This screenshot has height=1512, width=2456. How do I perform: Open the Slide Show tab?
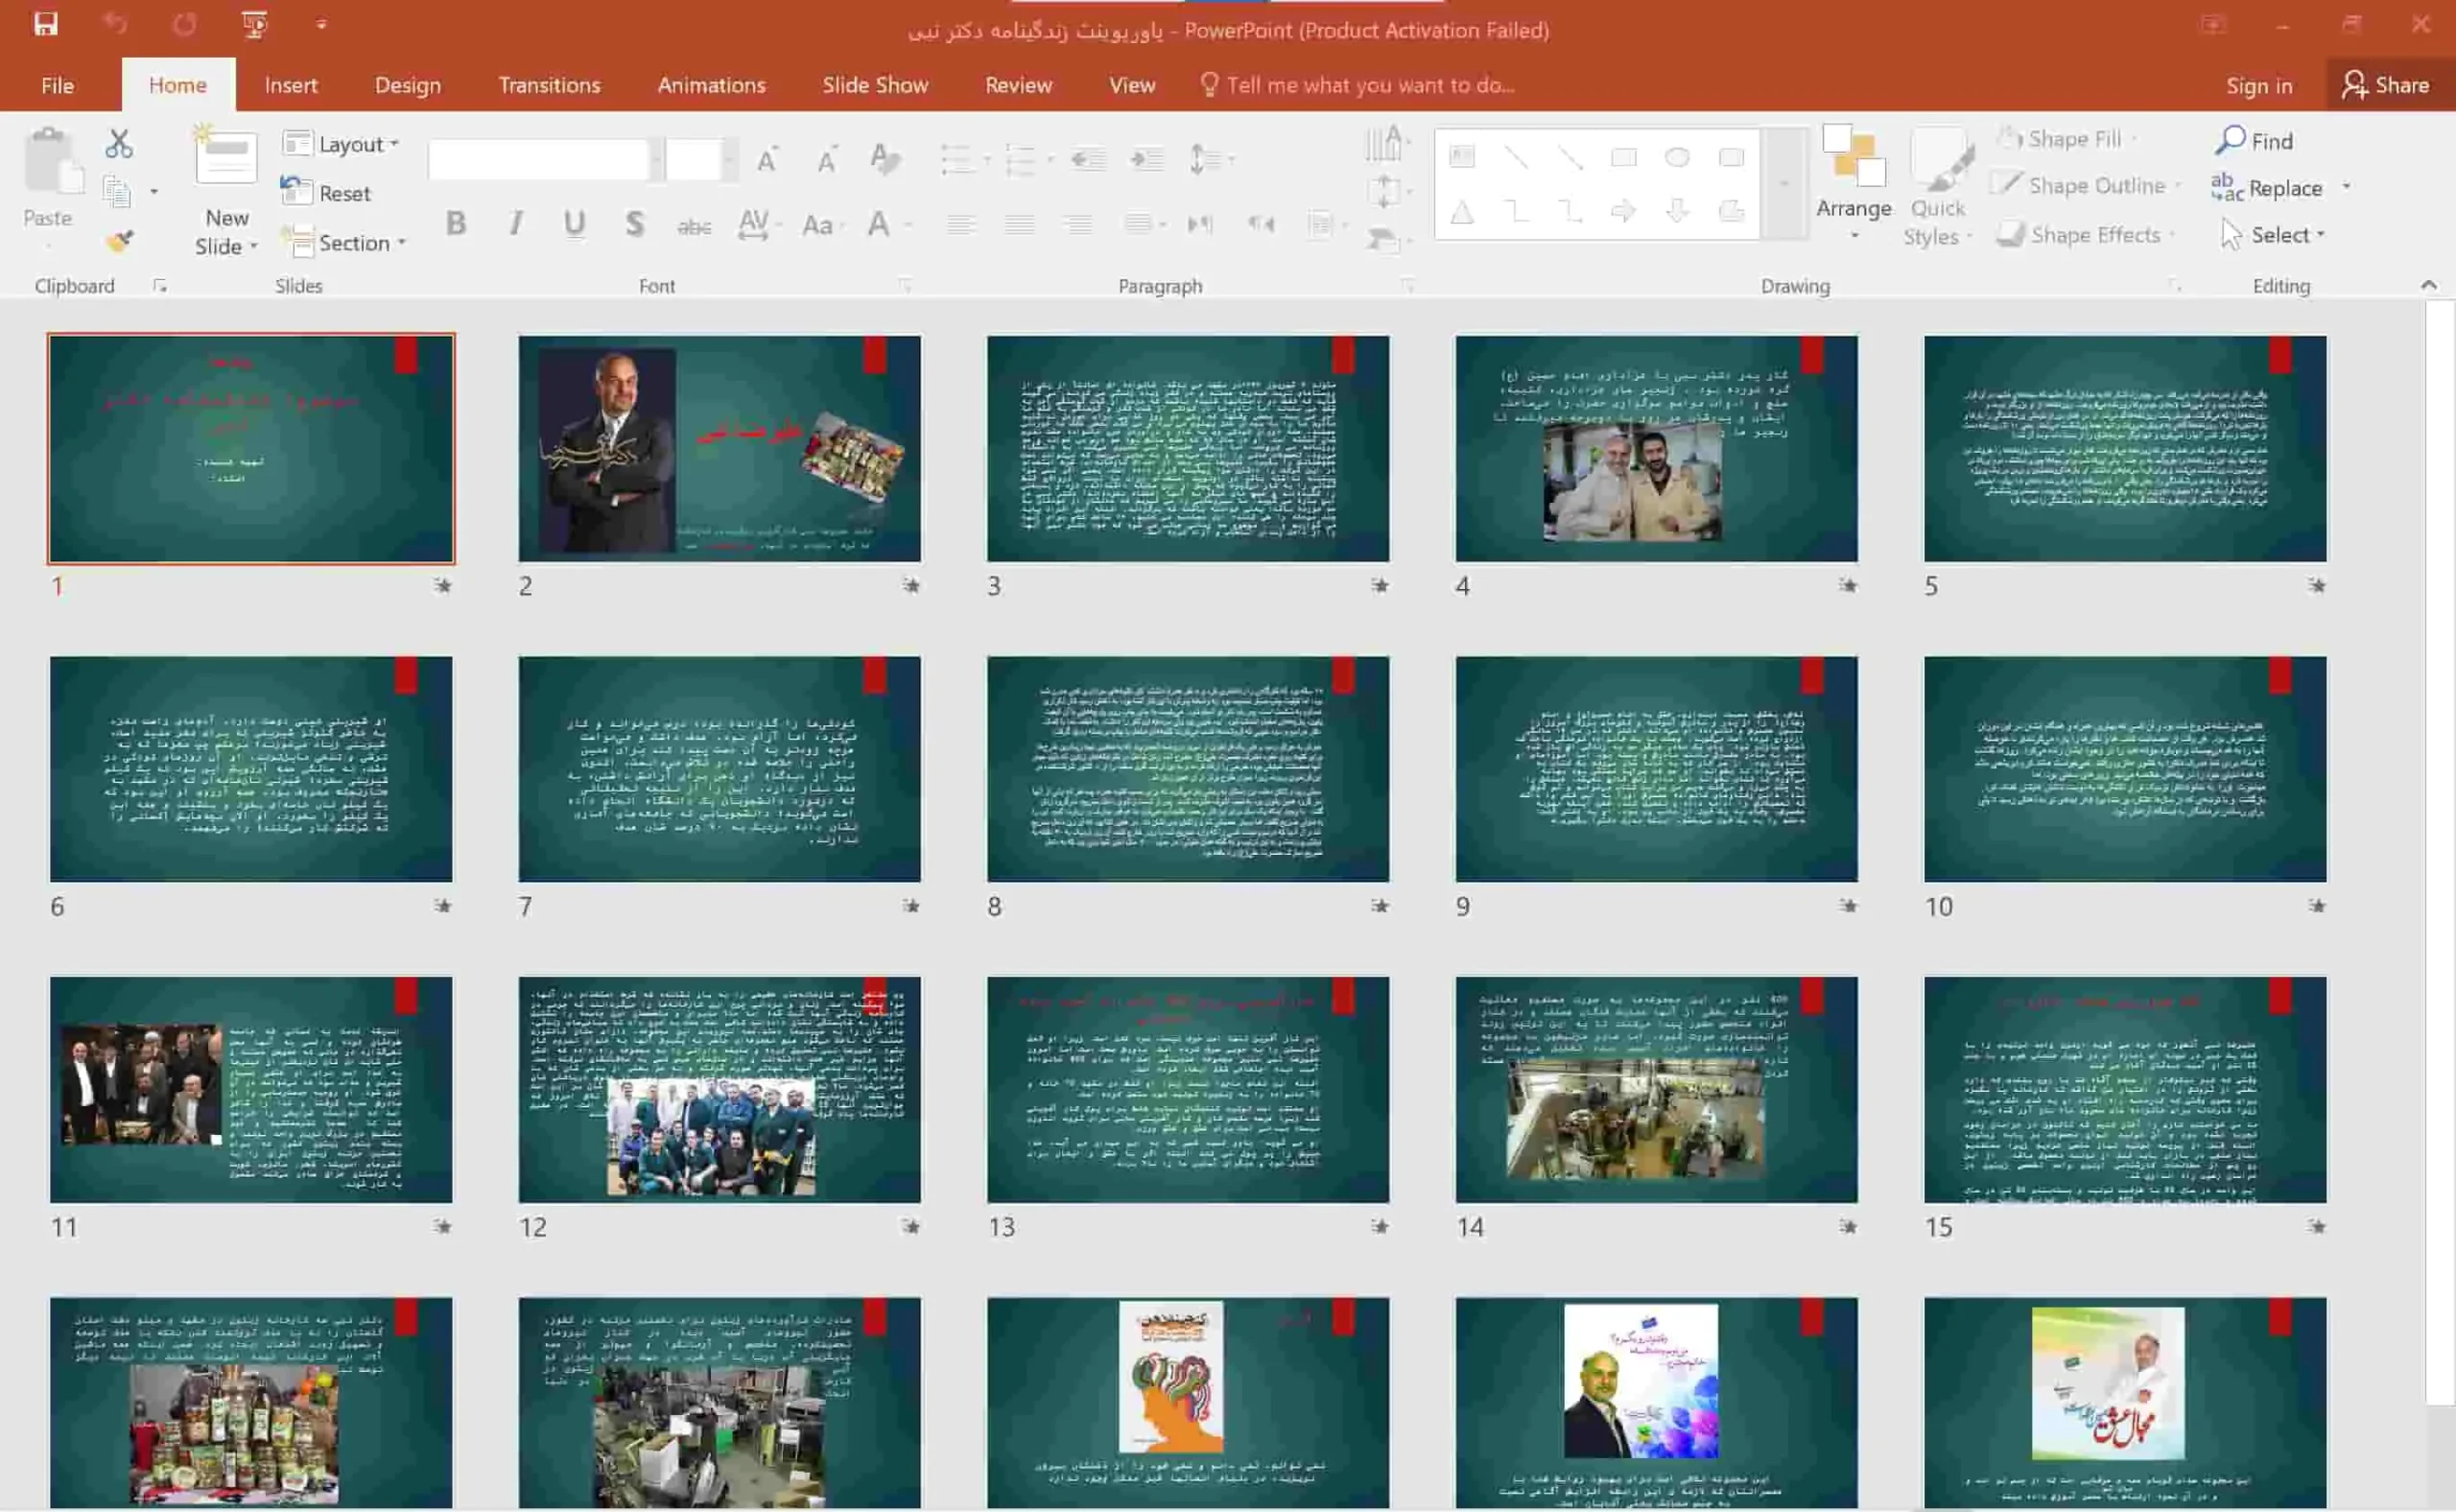[x=875, y=85]
